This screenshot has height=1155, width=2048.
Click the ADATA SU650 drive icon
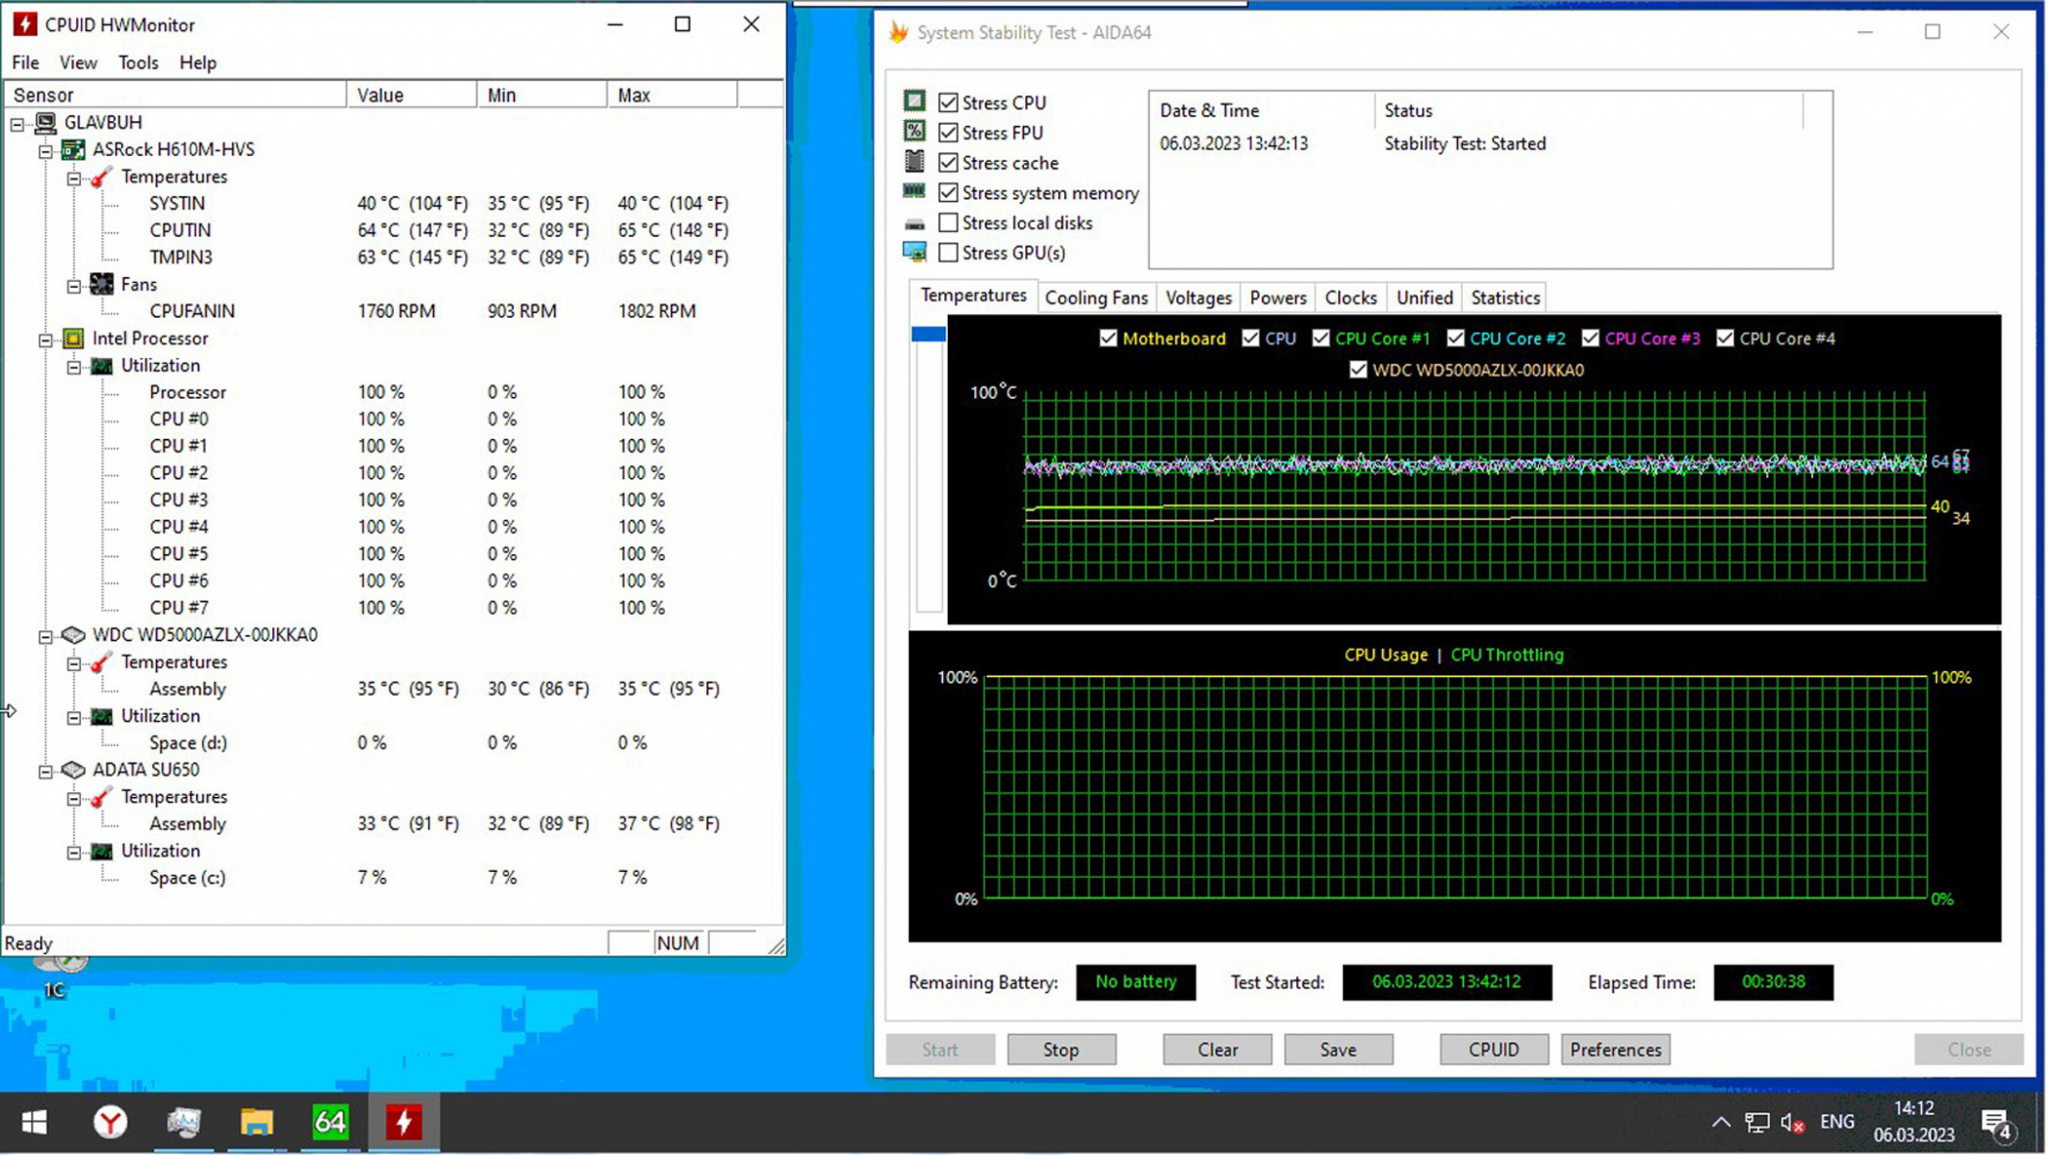point(73,770)
